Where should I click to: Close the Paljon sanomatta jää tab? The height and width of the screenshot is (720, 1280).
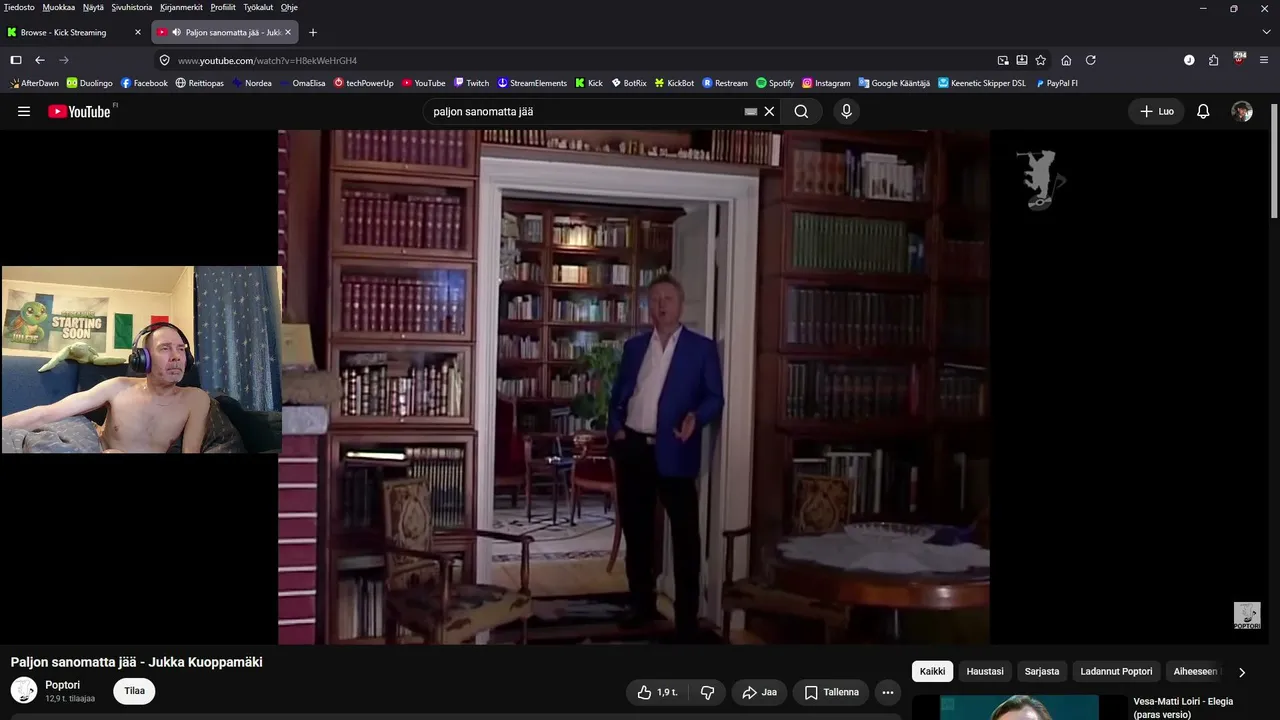288,32
